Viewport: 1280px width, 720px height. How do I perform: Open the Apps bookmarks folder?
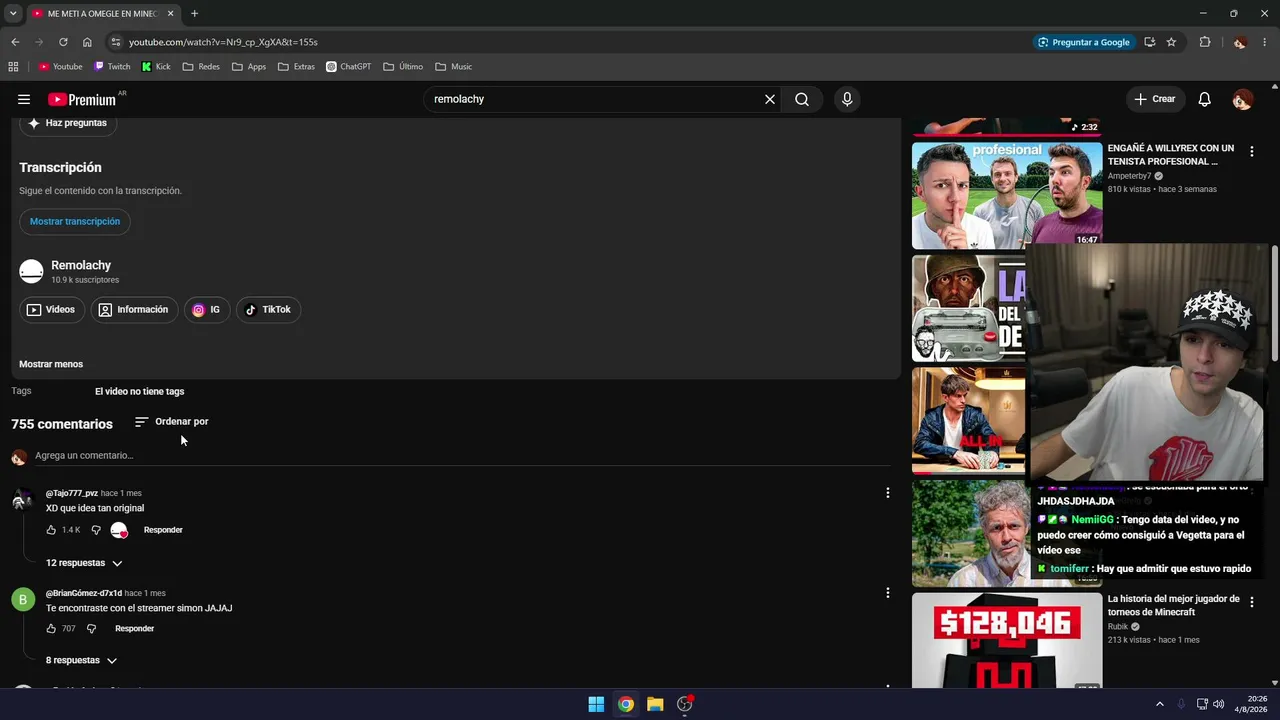(249, 67)
